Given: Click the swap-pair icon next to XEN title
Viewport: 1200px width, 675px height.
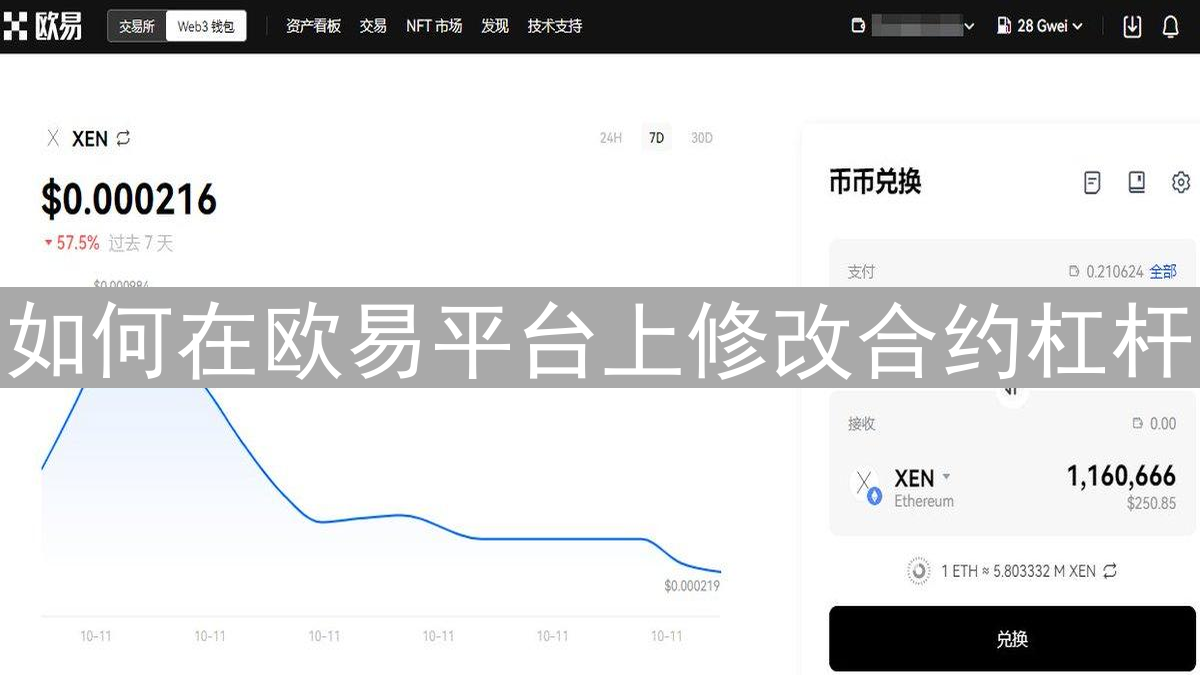Looking at the screenshot, I should (123, 138).
